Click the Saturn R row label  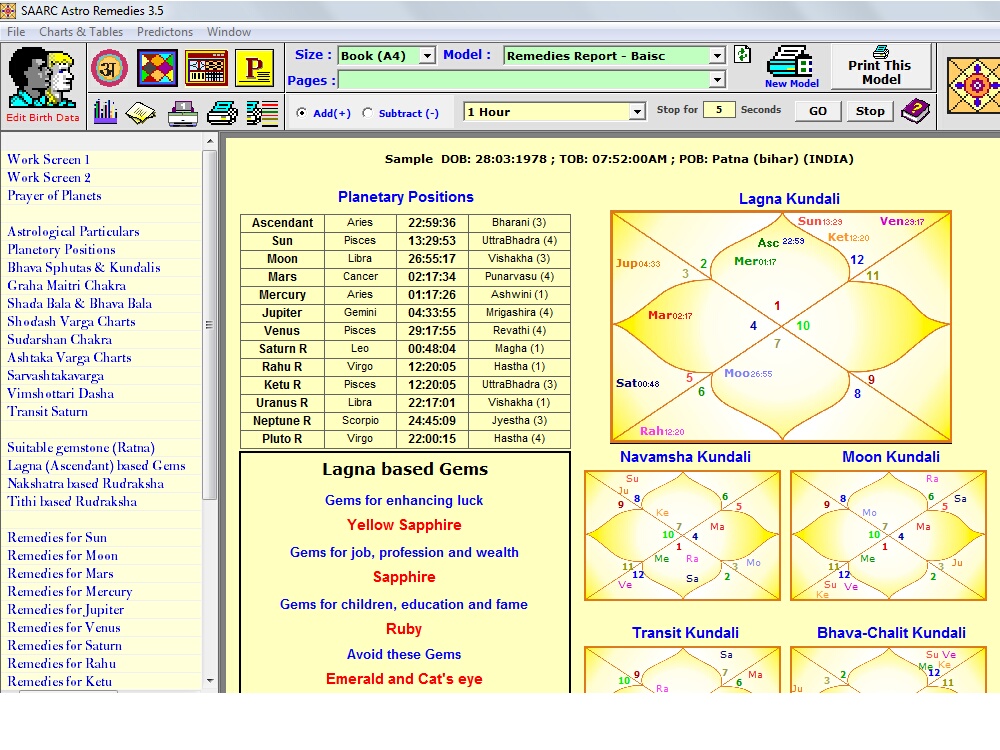[x=282, y=349]
